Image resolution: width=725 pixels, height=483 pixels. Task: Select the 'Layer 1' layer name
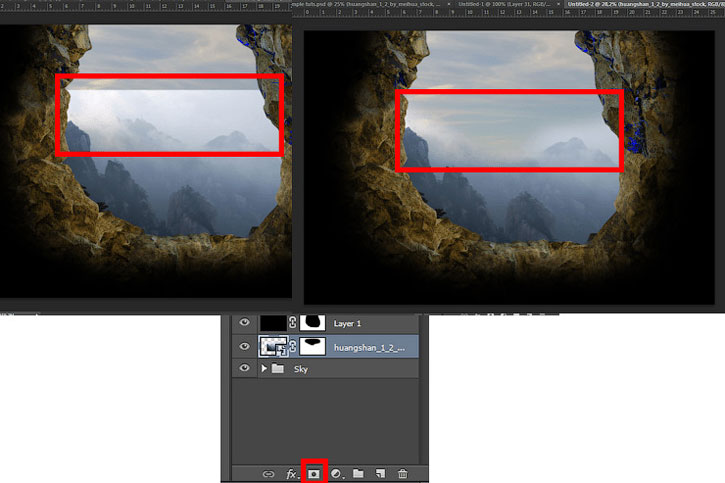(x=347, y=324)
